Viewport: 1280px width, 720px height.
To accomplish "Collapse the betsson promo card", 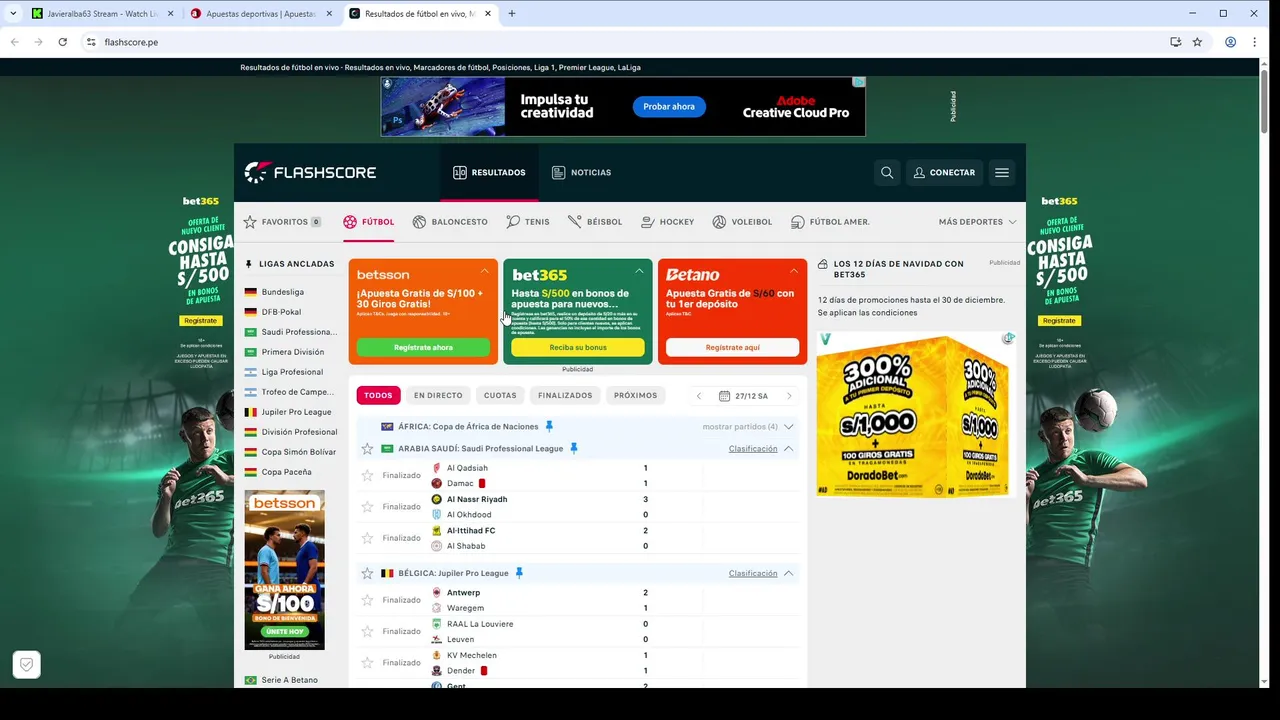I will [485, 271].
